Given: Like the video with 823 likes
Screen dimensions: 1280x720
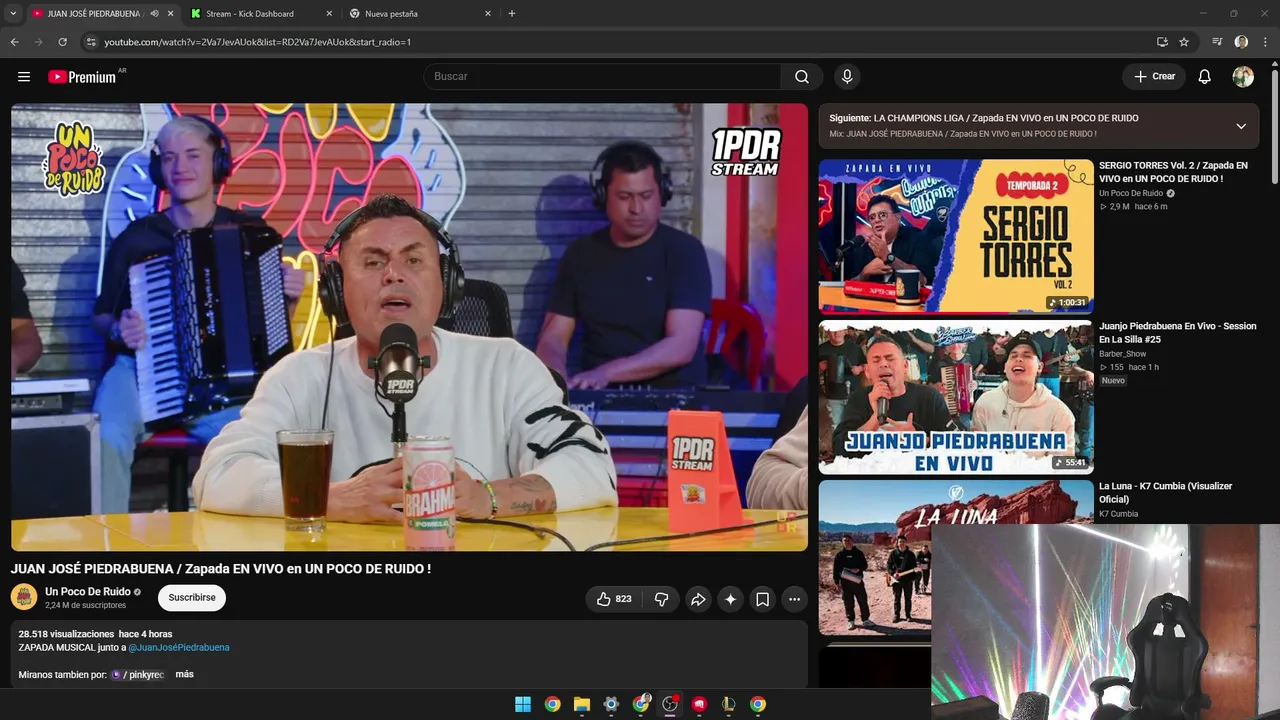Looking at the screenshot, I should [614, 599].
